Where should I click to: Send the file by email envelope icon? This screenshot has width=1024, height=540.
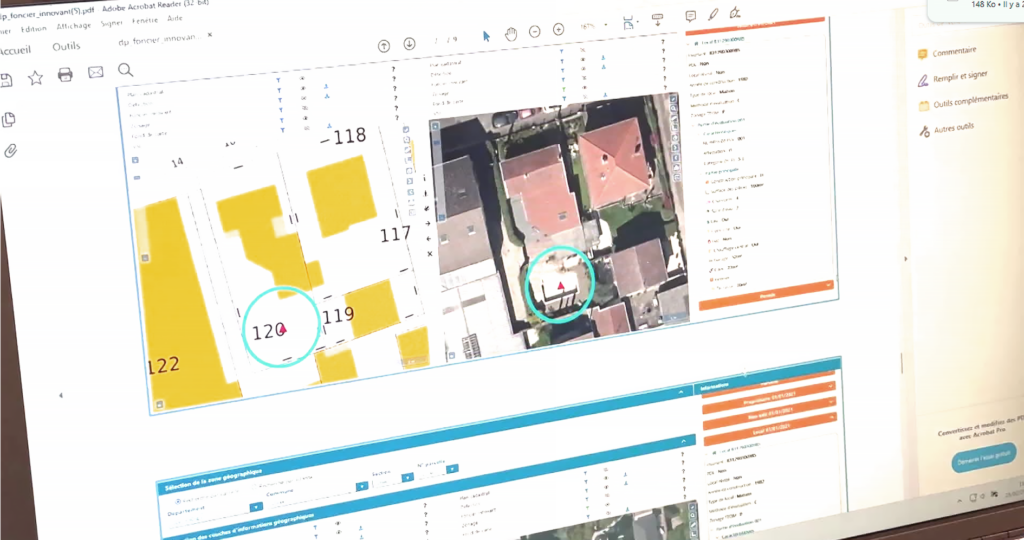pos(95,72)
